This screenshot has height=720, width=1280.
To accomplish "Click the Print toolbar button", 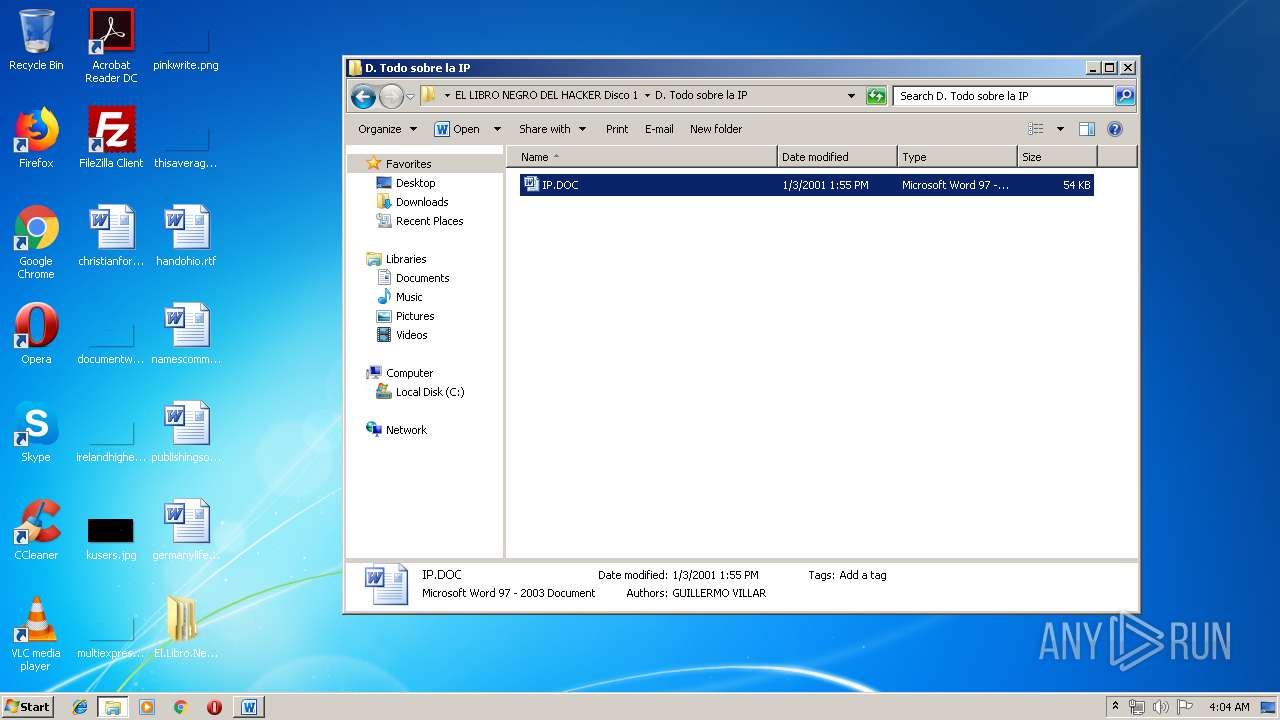I will [617, 129].
